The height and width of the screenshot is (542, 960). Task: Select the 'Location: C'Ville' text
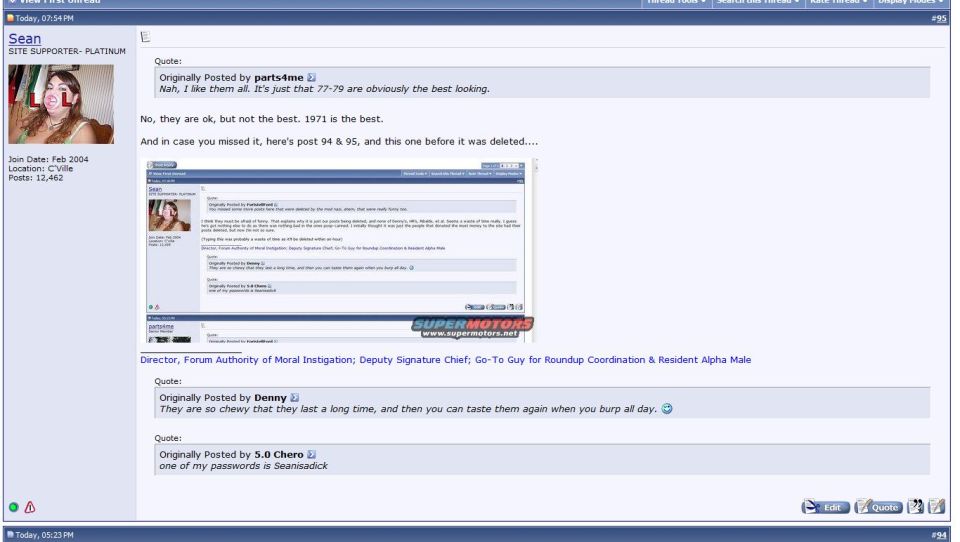40,168
